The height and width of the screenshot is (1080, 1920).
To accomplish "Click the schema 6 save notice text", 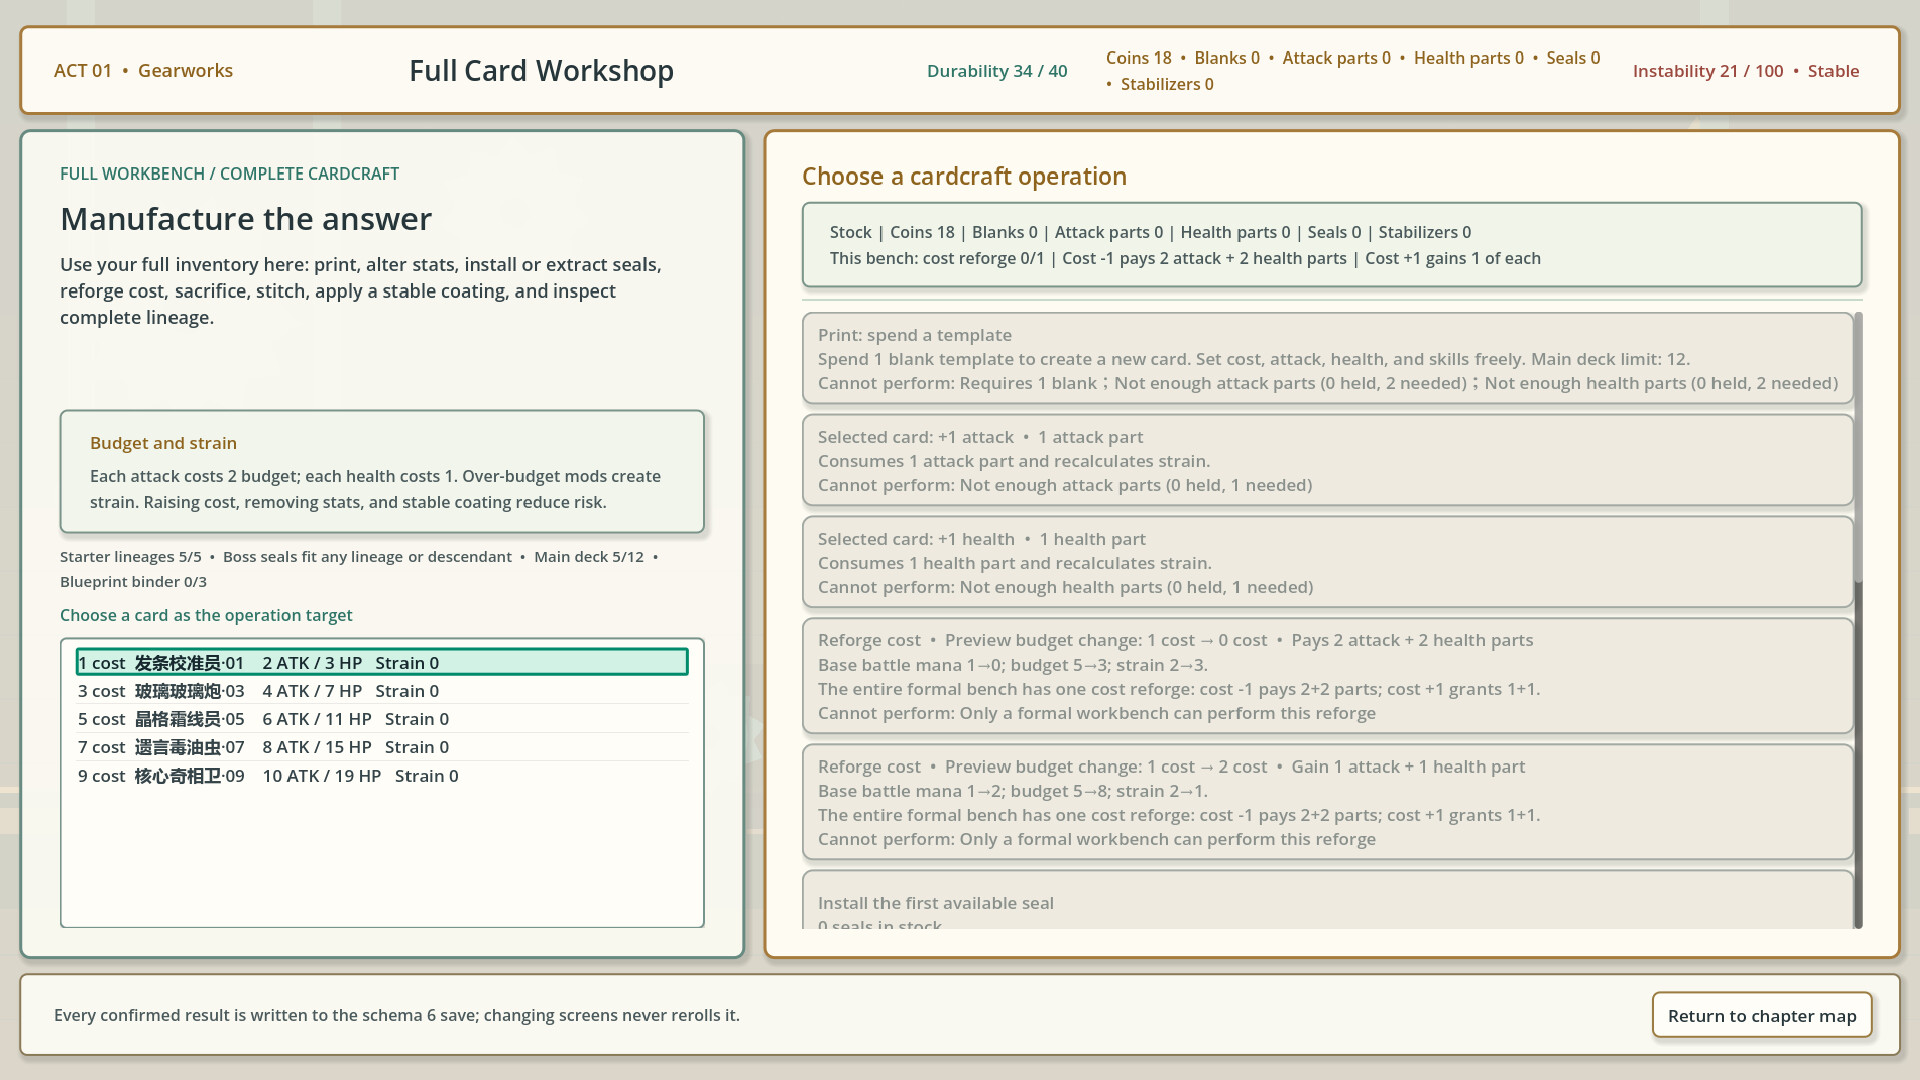I will 397,1015.
